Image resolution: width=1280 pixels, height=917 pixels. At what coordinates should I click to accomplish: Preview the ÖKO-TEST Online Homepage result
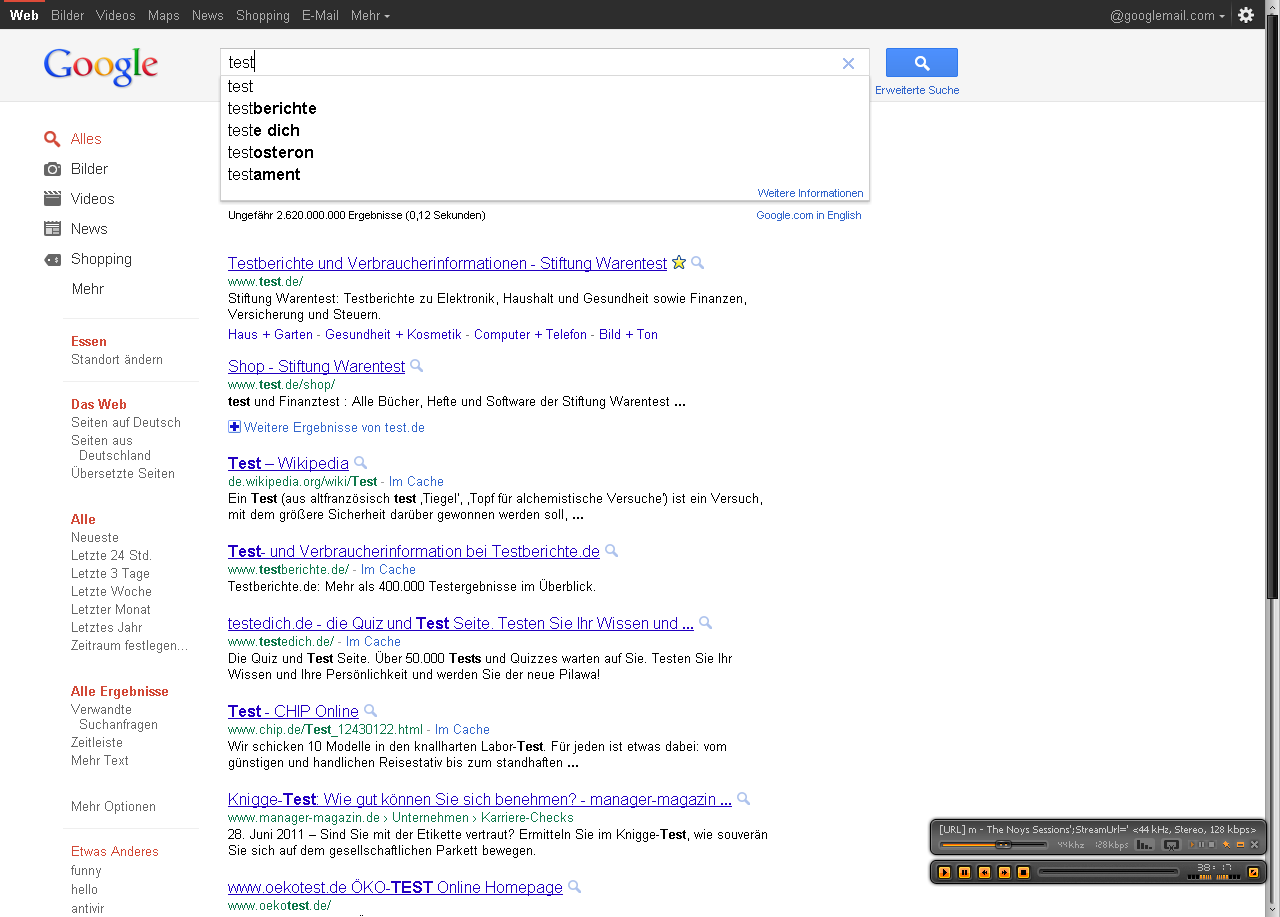pos(575,887)
